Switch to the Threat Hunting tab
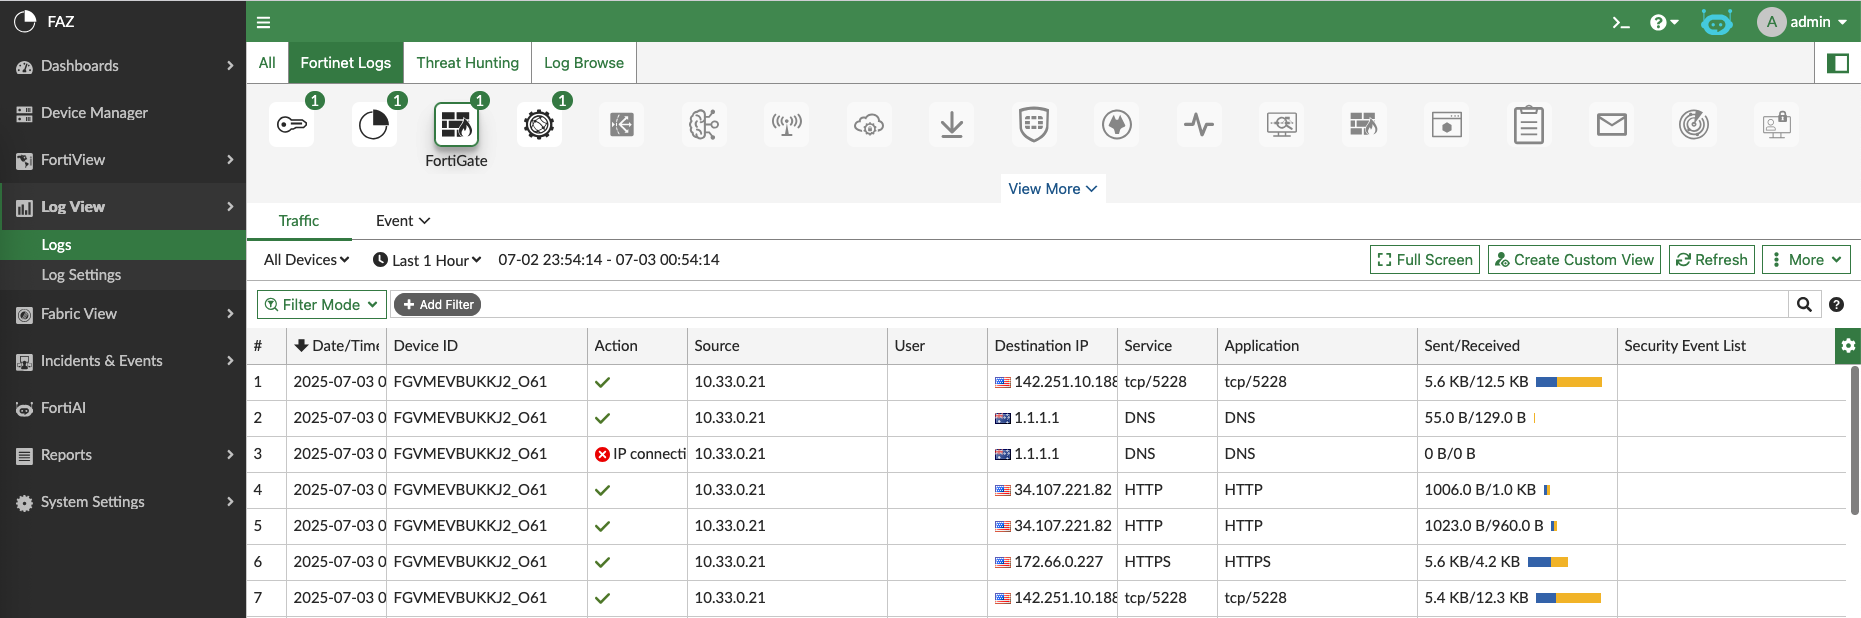Screen dimensions: 1861x618 (x=467, y=63)
